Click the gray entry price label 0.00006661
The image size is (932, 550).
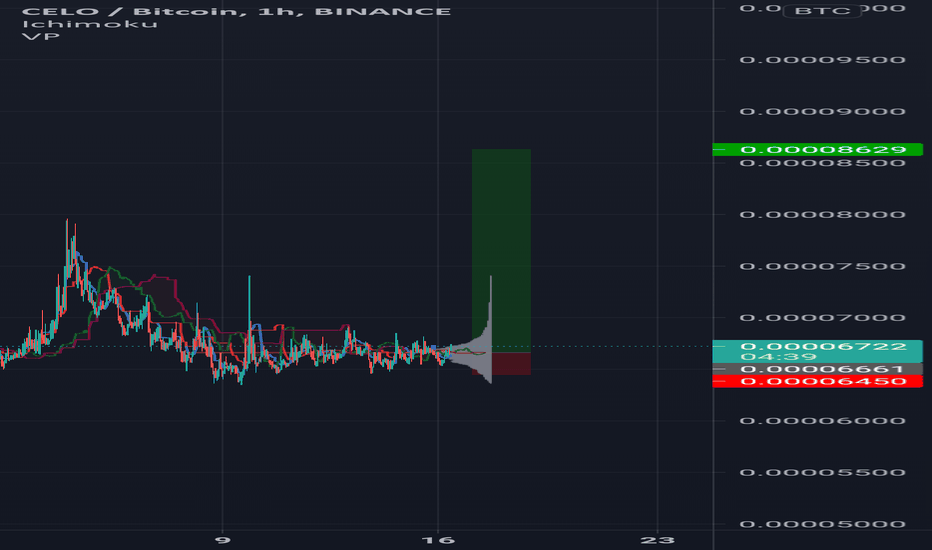(818, 369)
